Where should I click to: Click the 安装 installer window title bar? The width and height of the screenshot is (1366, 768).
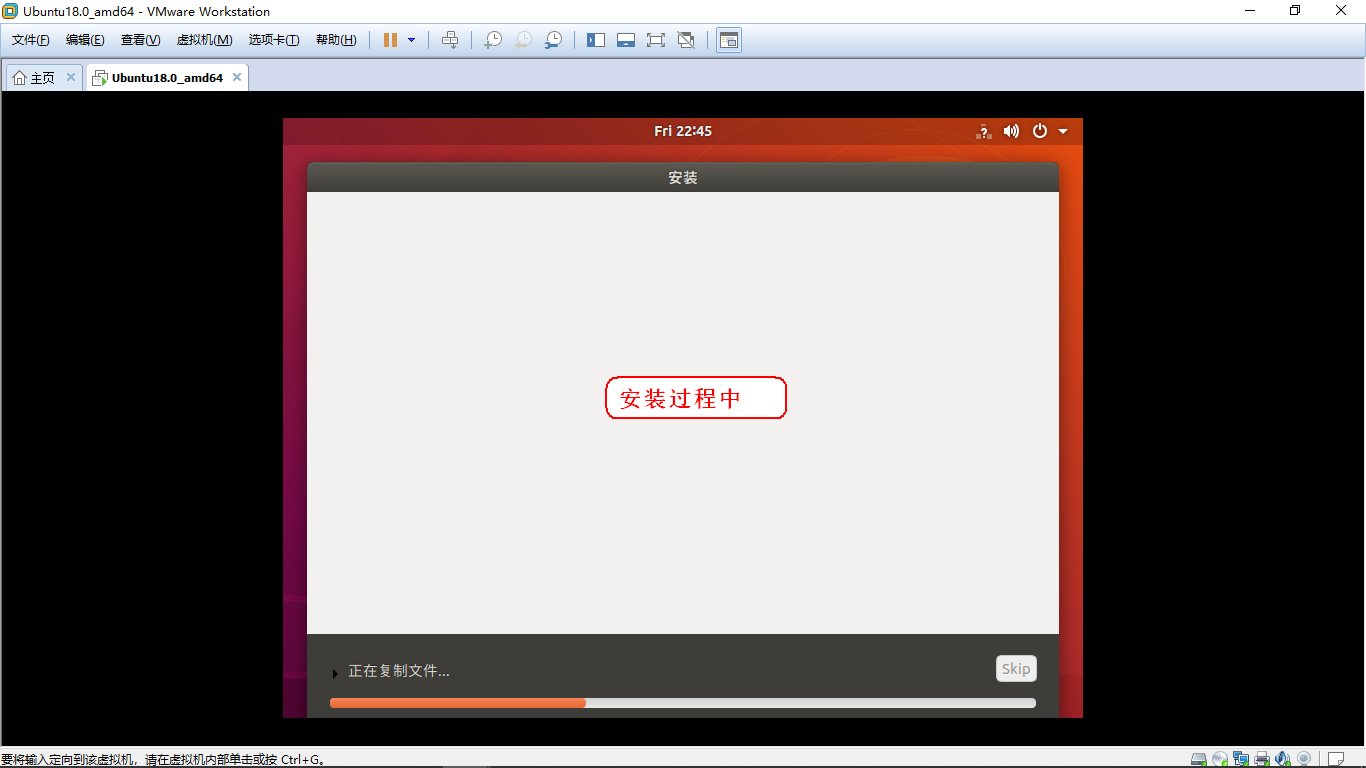click(x=683, y=177)
